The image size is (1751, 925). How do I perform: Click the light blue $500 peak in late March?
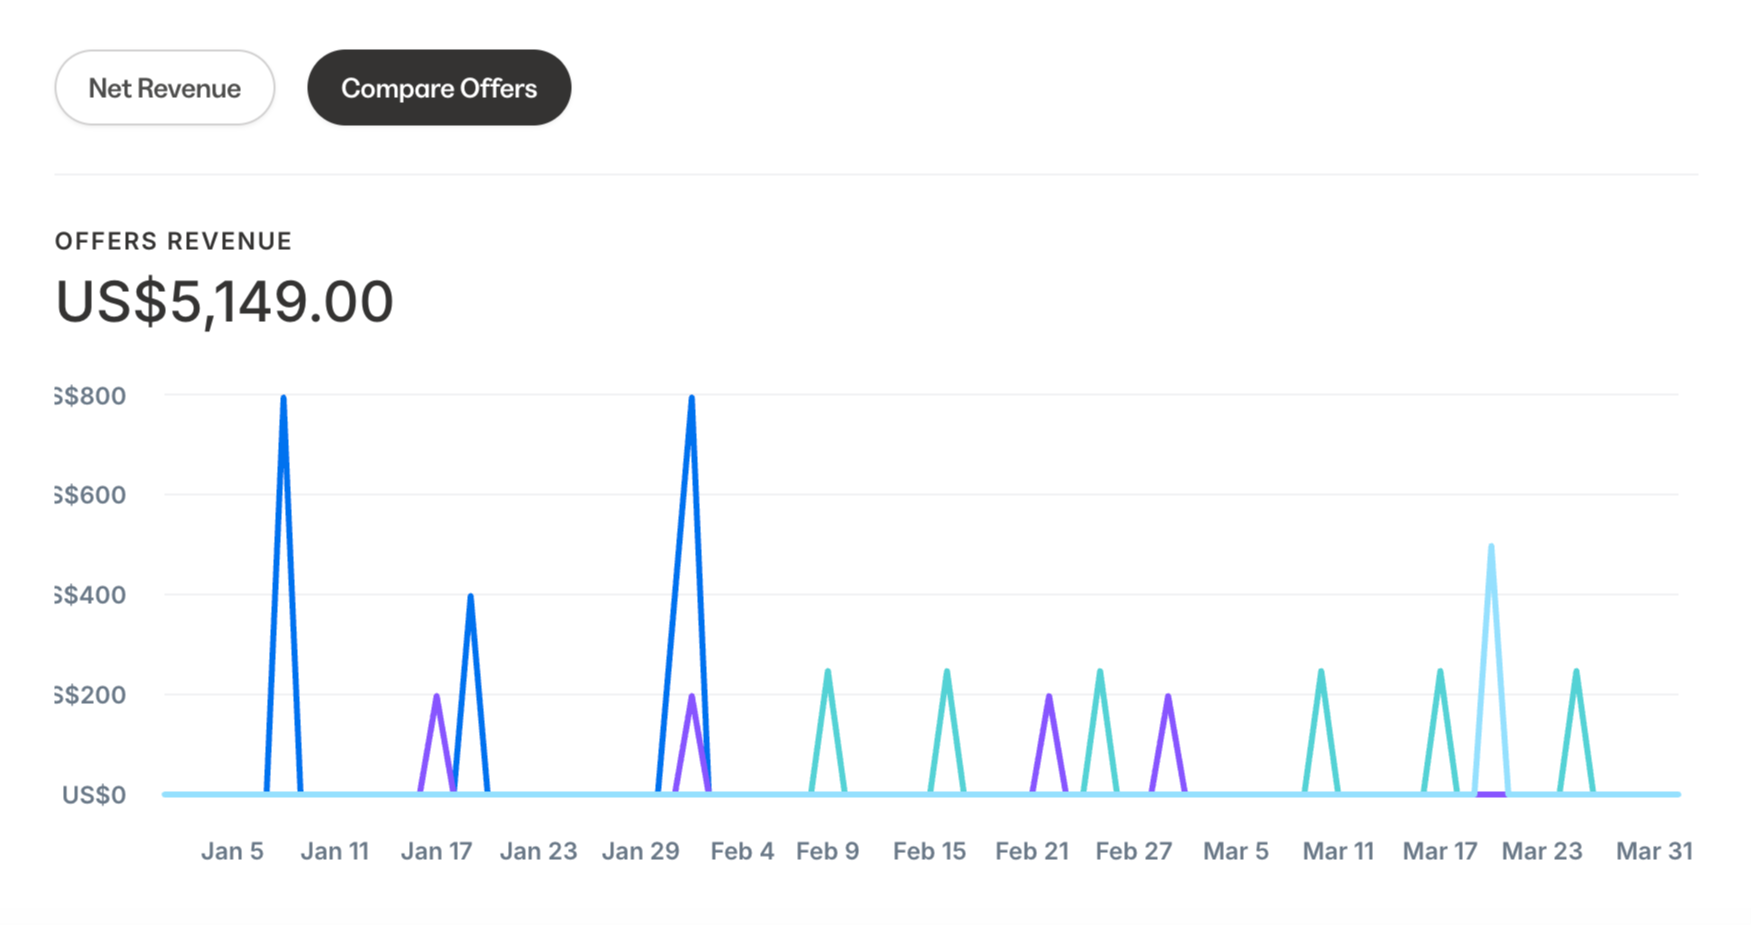tap(1491, 548)
